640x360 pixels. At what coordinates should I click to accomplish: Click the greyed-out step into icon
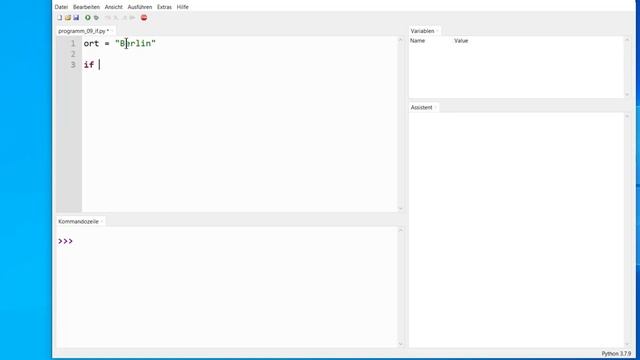click(x=116, y=18)
